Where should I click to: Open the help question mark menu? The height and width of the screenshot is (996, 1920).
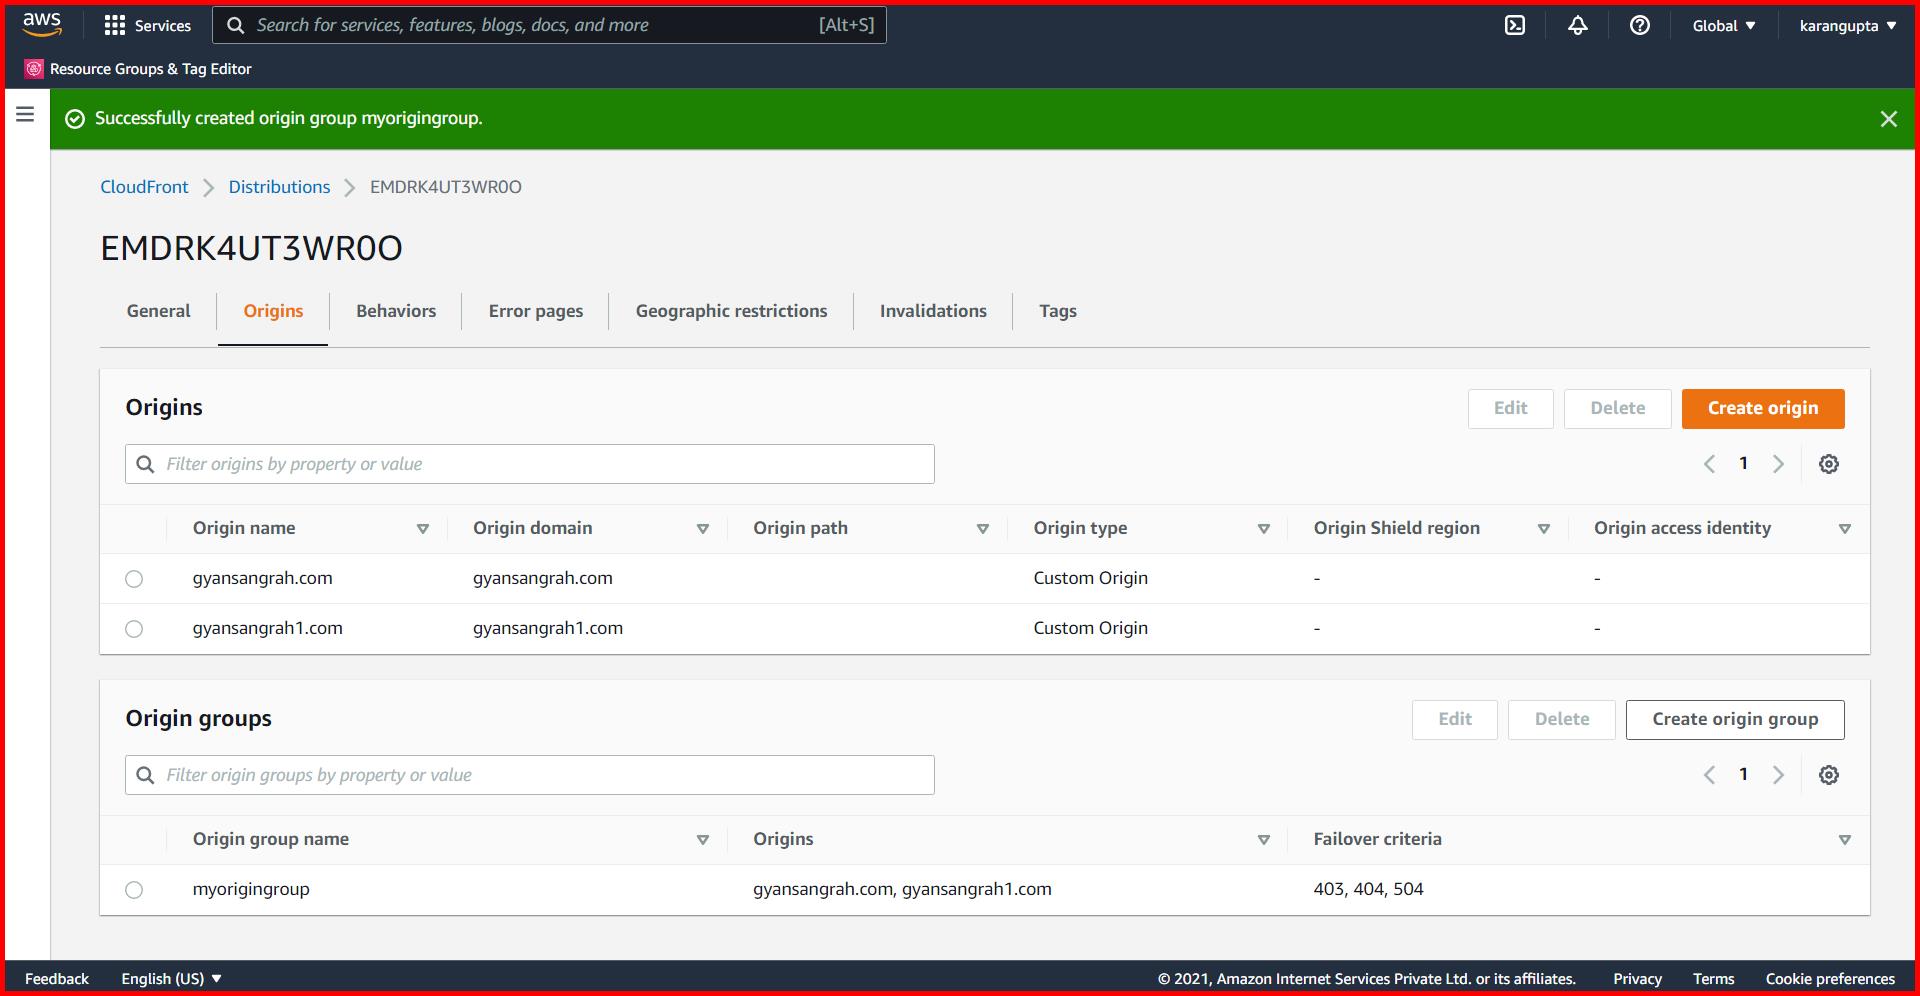click(1639, 25)
